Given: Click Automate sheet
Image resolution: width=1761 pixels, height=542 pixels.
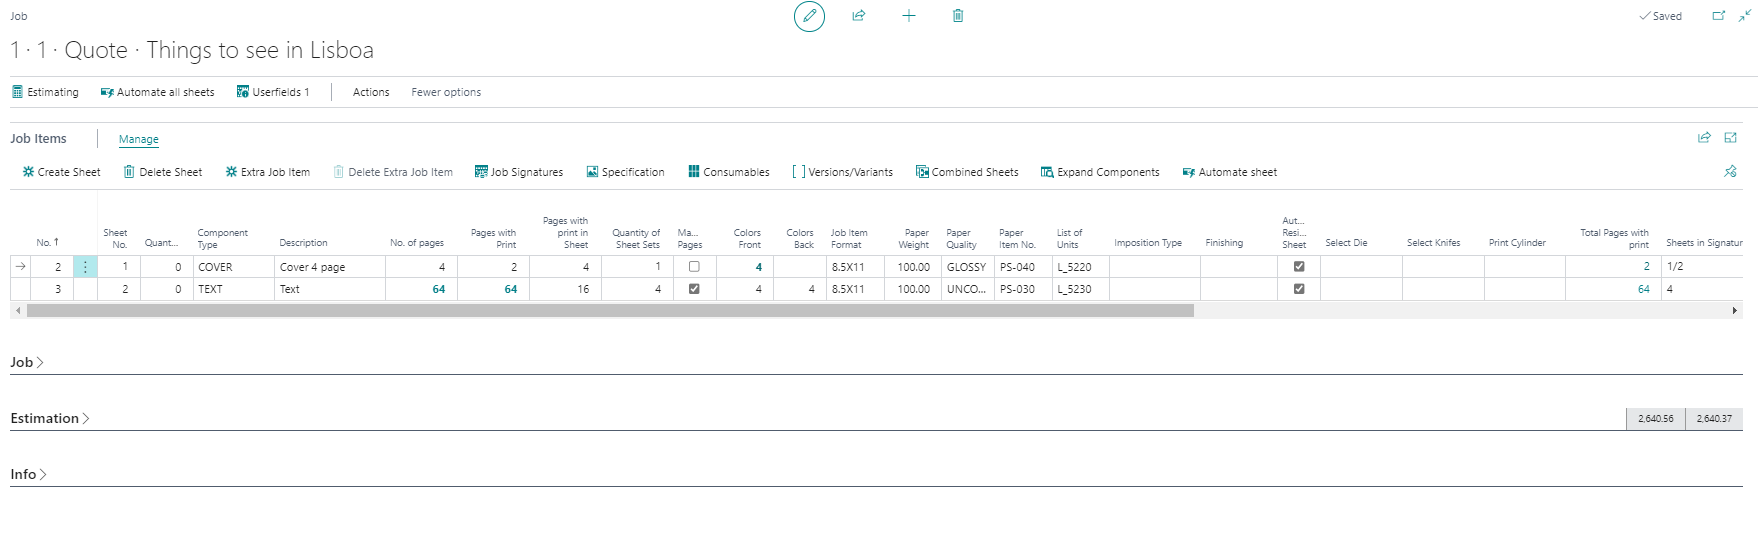Looking at the screenshot, I should tap(1230, 172).
